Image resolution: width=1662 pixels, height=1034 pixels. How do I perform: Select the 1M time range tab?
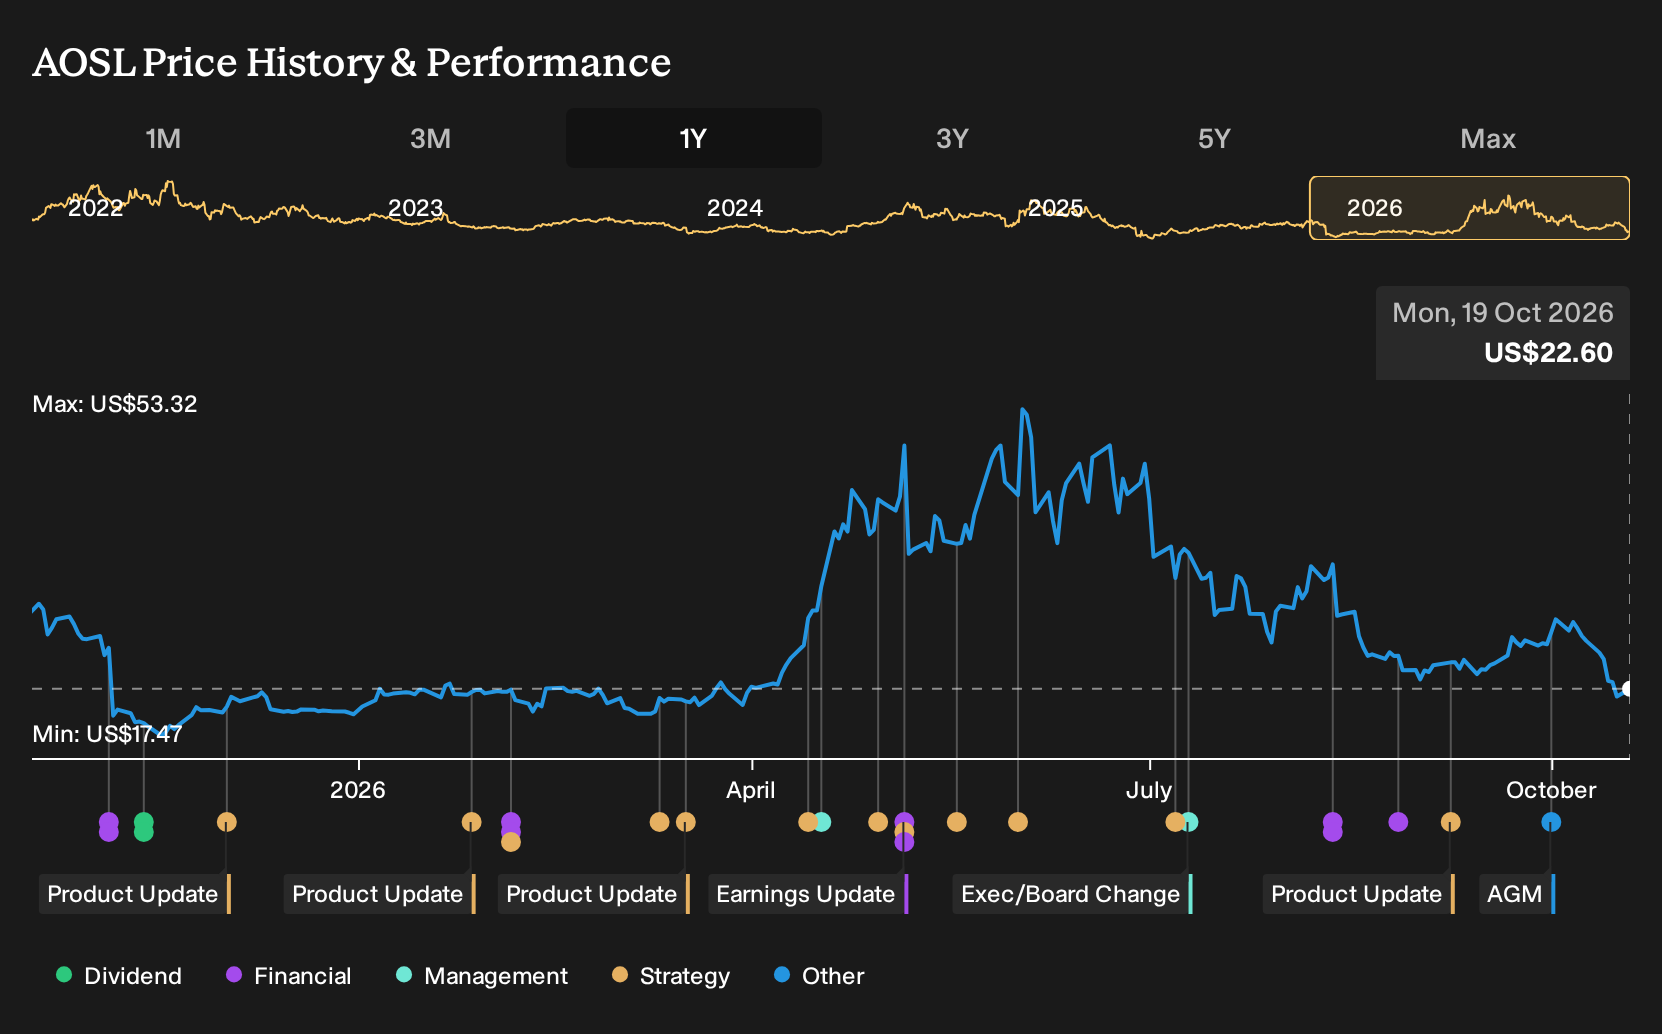pyautogui.click(x=163, y=138)
